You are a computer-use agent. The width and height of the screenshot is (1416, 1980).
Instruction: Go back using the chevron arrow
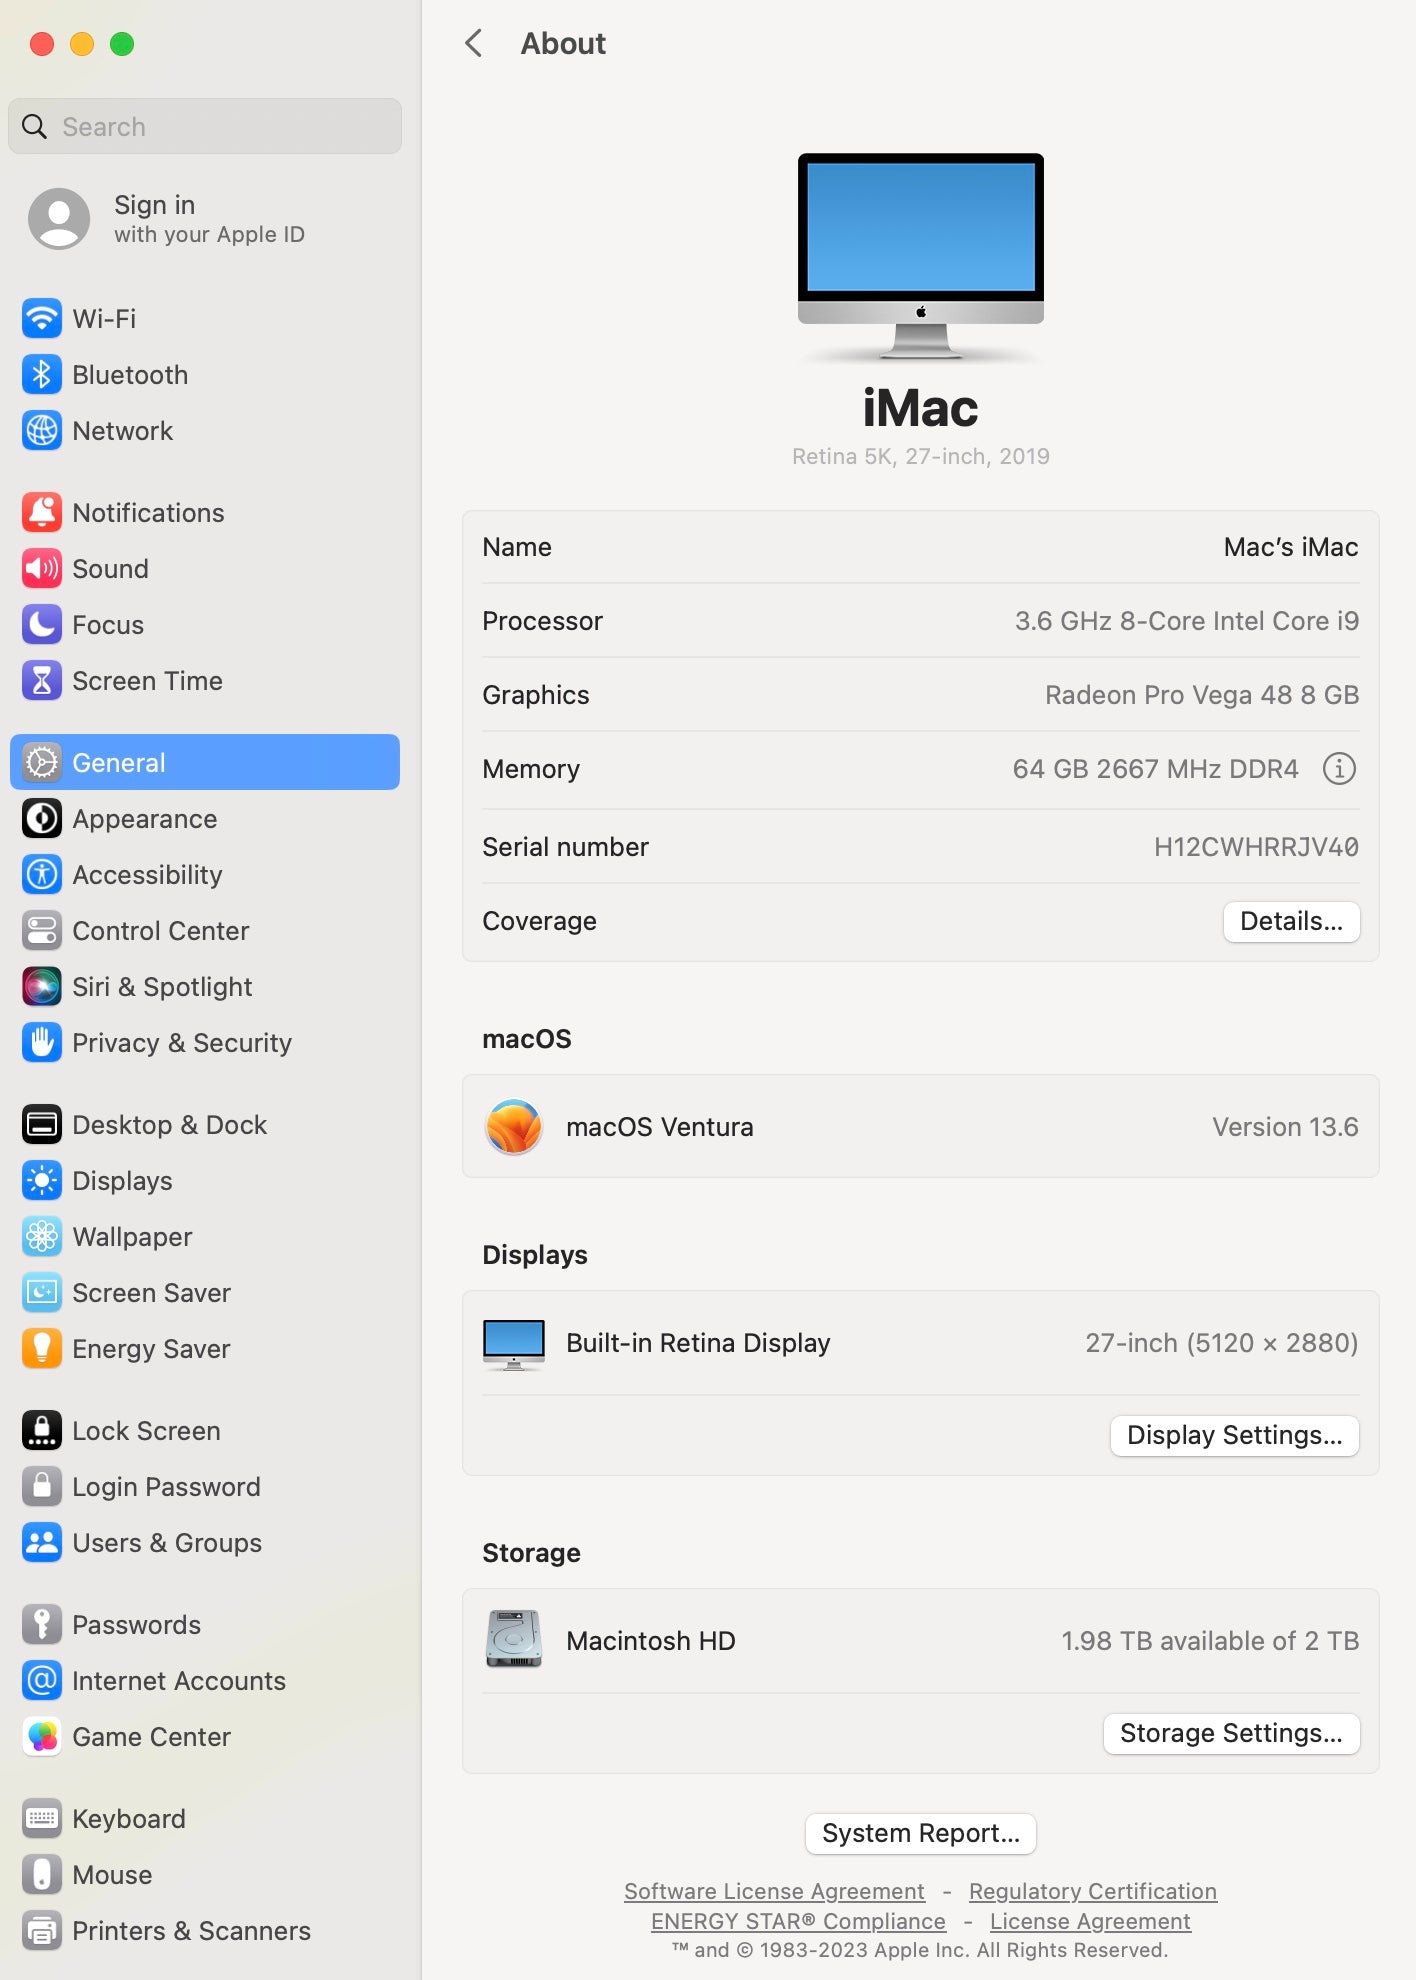474,43
